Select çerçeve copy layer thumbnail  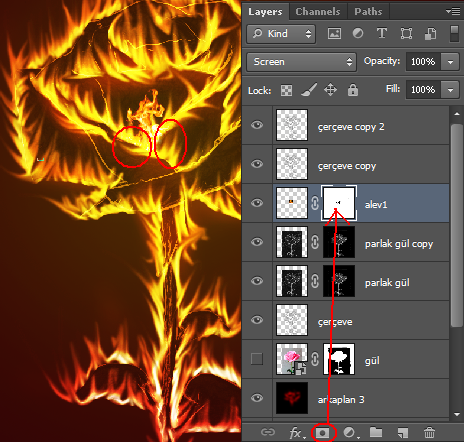292,164
